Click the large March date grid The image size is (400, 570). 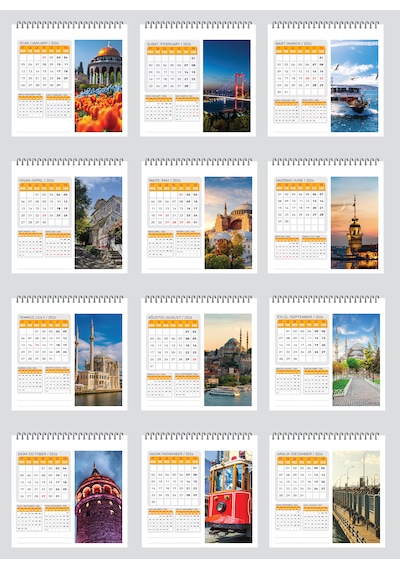pos(300,75)
